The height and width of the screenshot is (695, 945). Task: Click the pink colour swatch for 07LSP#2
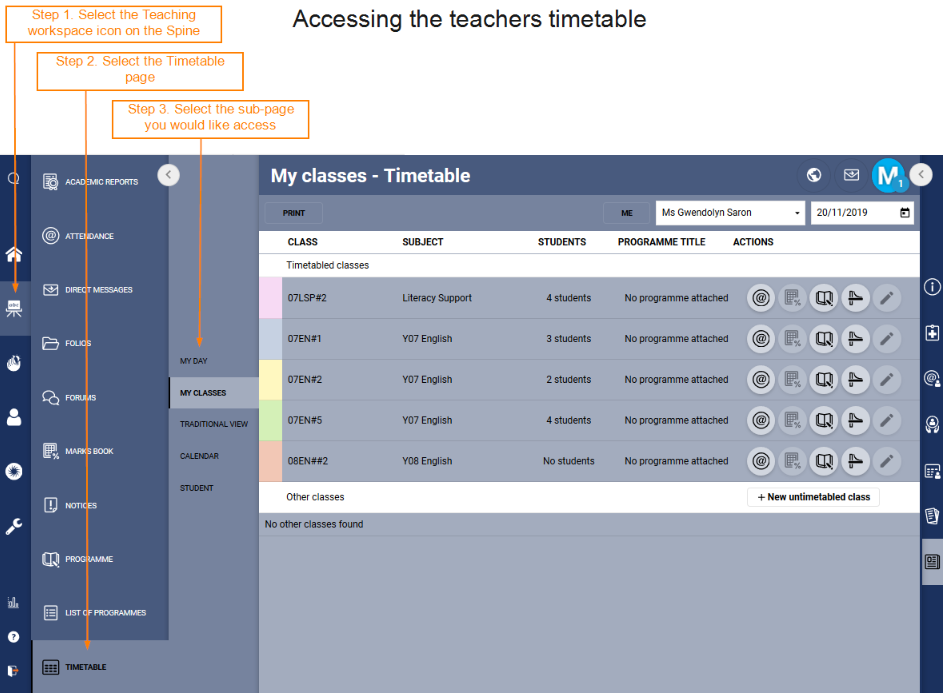pyautogui.click(x=270, y=298)
